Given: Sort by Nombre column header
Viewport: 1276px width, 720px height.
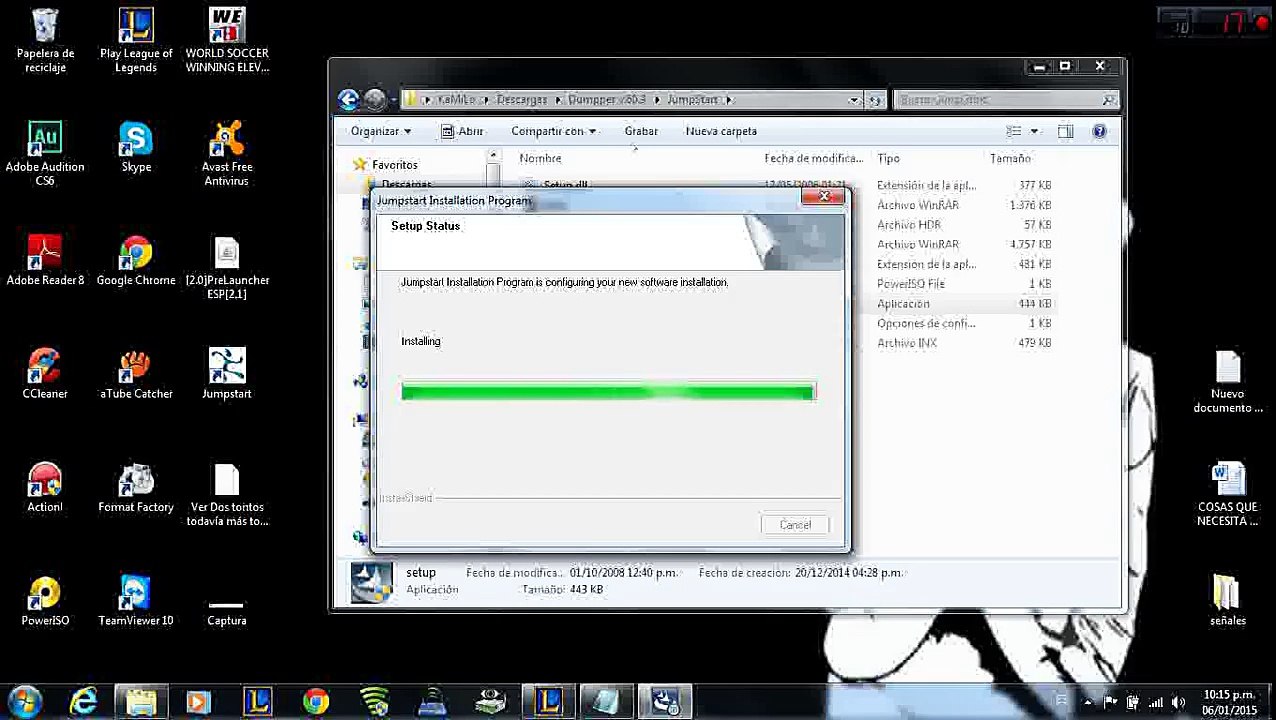Looking at the screenshot, I should click(x=540, y=158).
